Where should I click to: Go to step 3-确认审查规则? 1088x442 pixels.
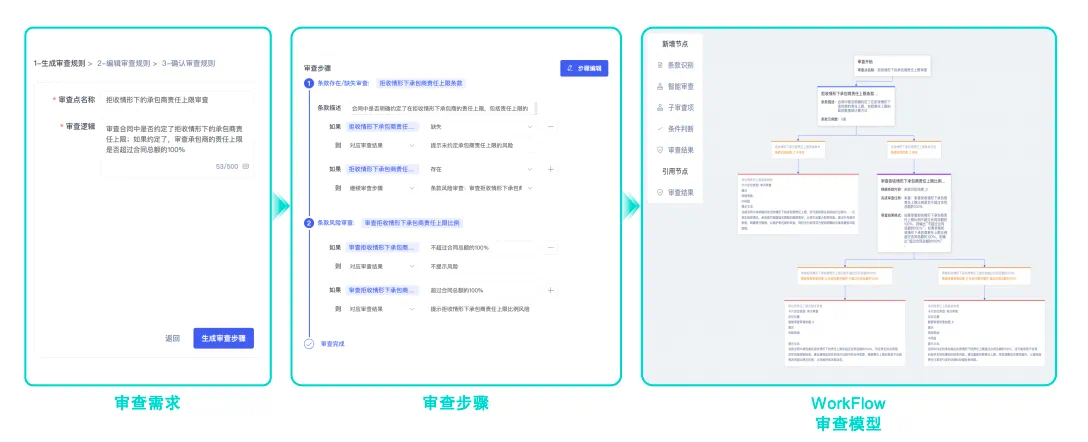[x=188, y=63]
